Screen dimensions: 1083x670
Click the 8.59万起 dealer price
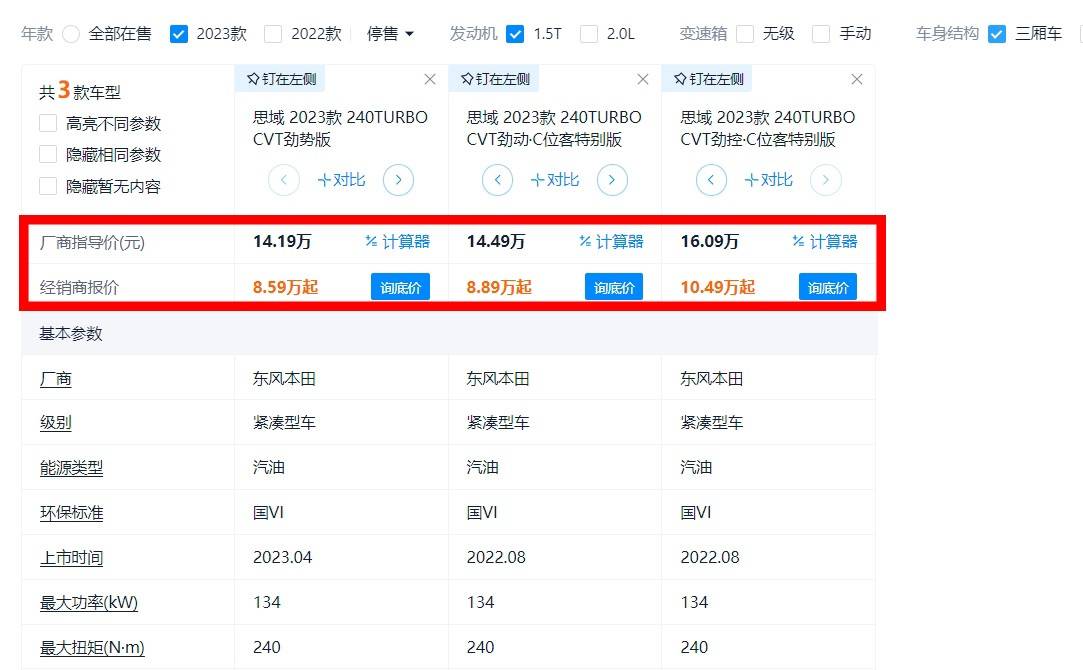pos(285,287)
